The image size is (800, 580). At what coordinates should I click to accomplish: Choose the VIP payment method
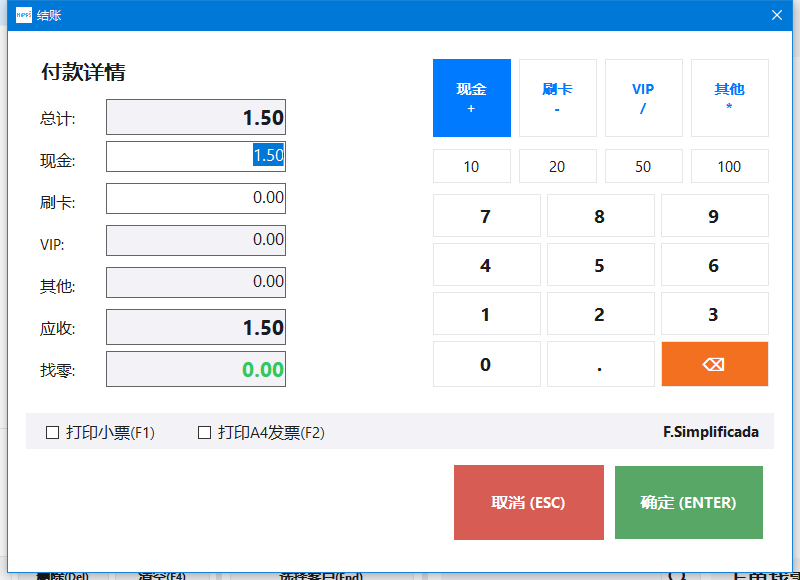tap(643, 98)
